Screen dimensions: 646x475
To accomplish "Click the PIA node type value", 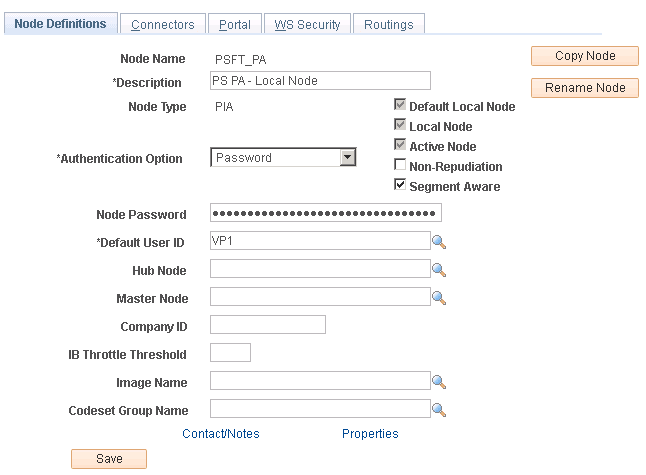I will [x=224, y=107].
